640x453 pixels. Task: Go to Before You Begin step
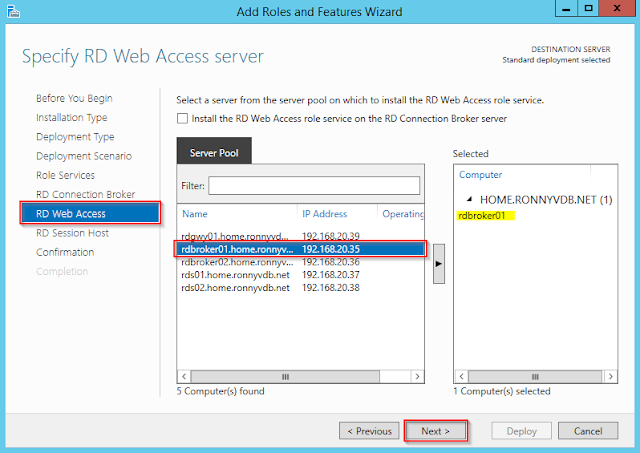[x=74, y=99]
